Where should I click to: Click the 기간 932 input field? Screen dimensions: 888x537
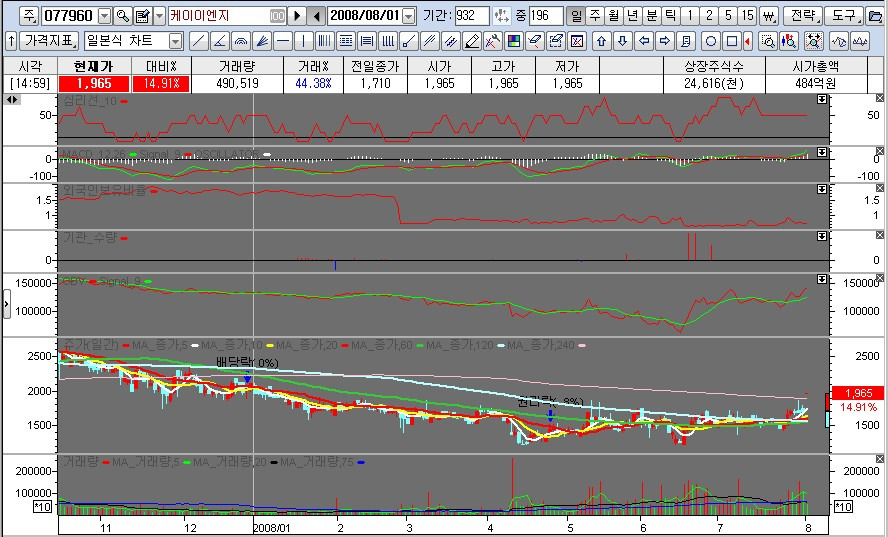click(471, 16)
